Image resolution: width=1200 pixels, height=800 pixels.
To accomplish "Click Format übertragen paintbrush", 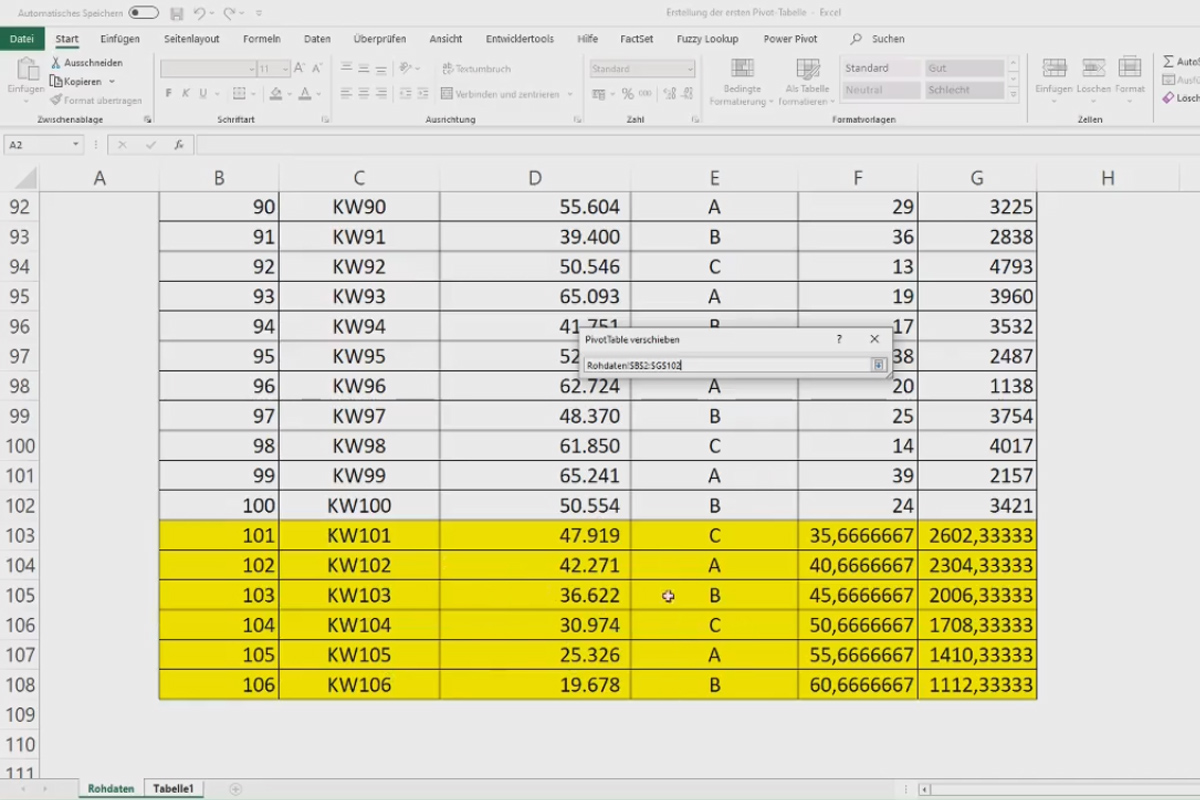I will pyautogui.click(x=96, y=100).
